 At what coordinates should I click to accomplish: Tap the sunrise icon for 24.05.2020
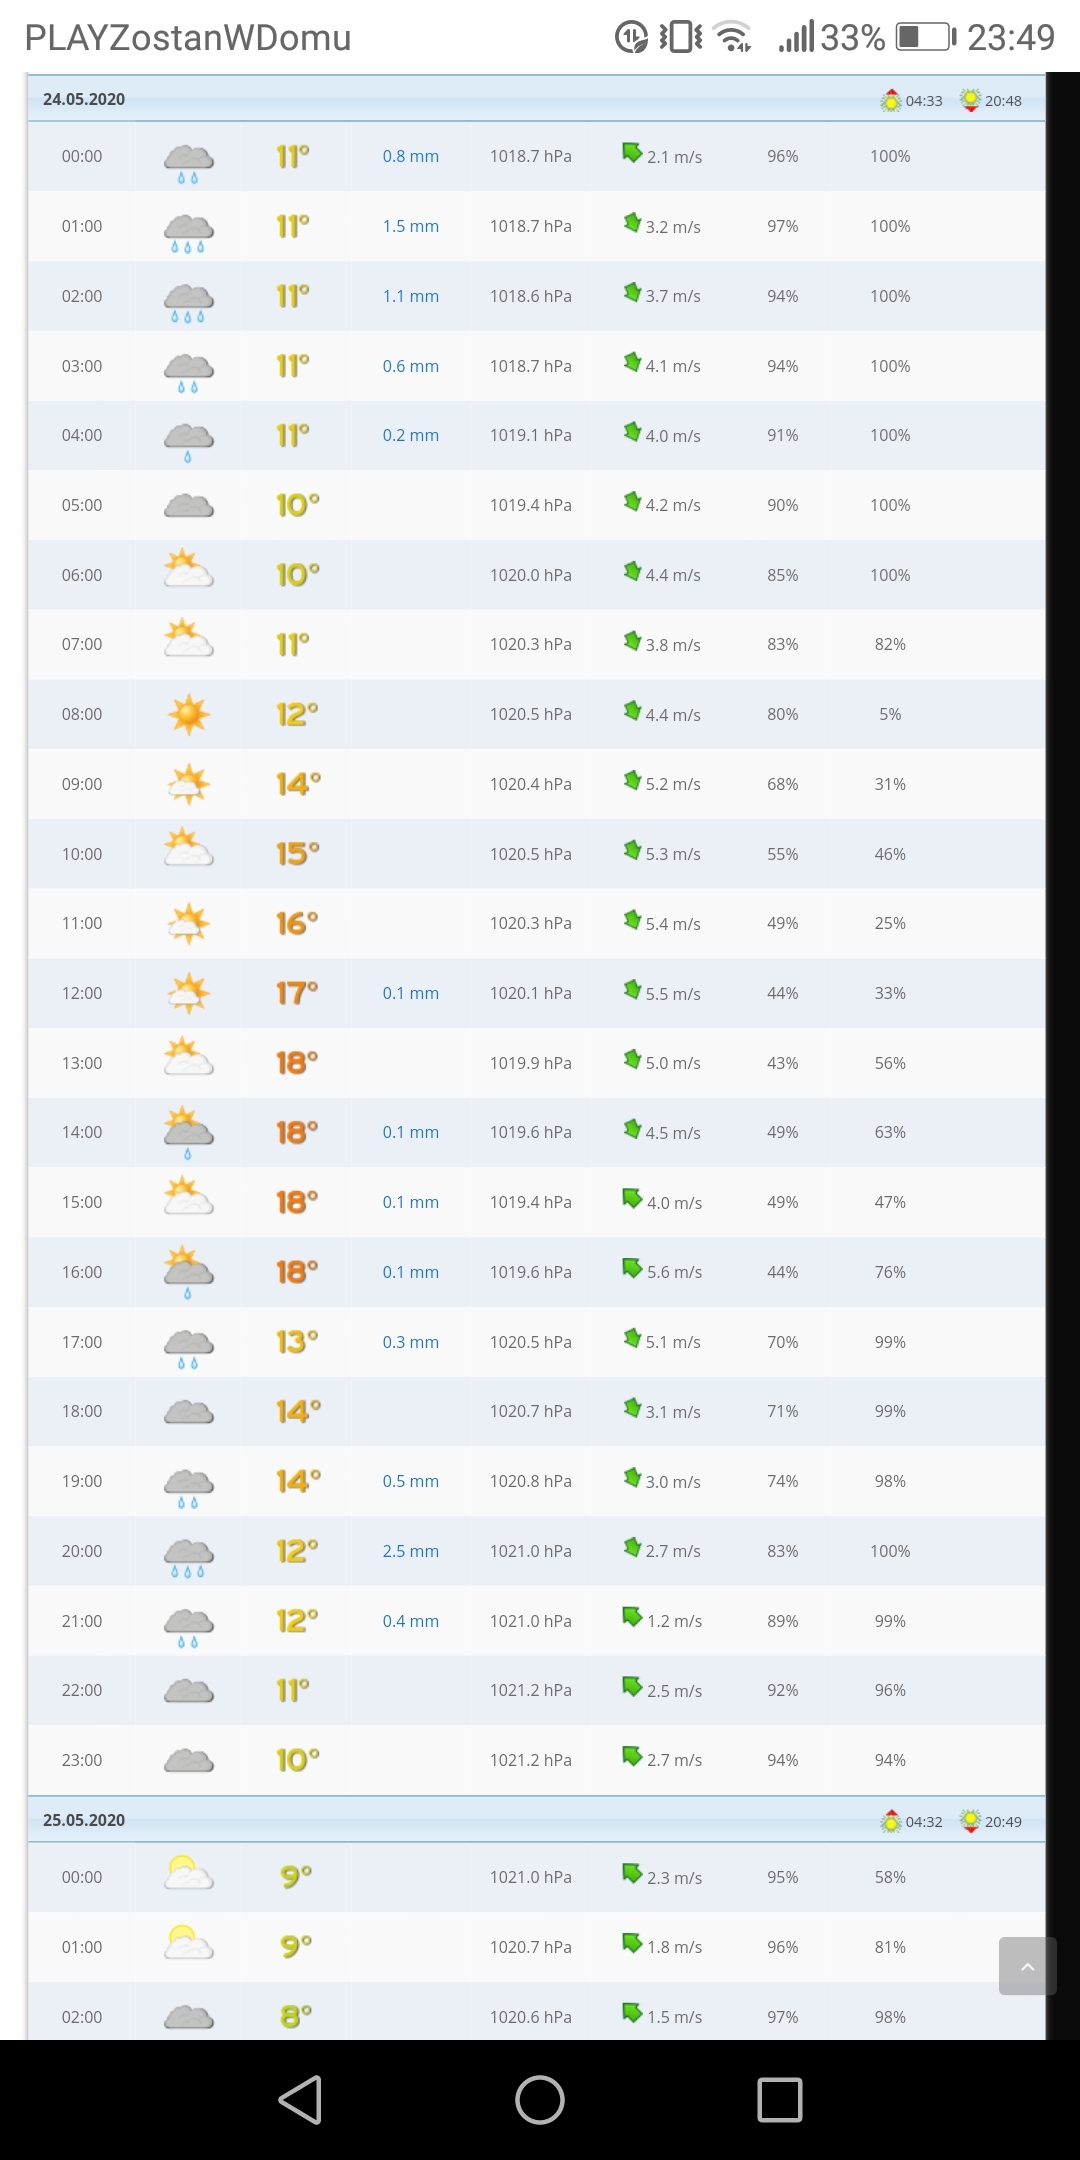pos(890,101)
